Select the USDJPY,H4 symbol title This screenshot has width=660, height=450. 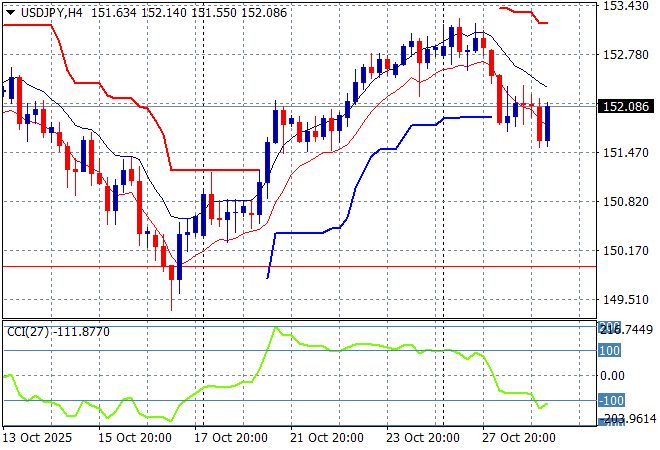tap(51, 13)
